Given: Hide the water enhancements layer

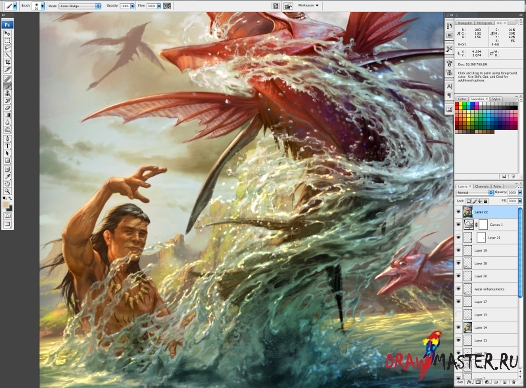Looking at the screenshot, I should pyautogui.click(x=459, y=289).
